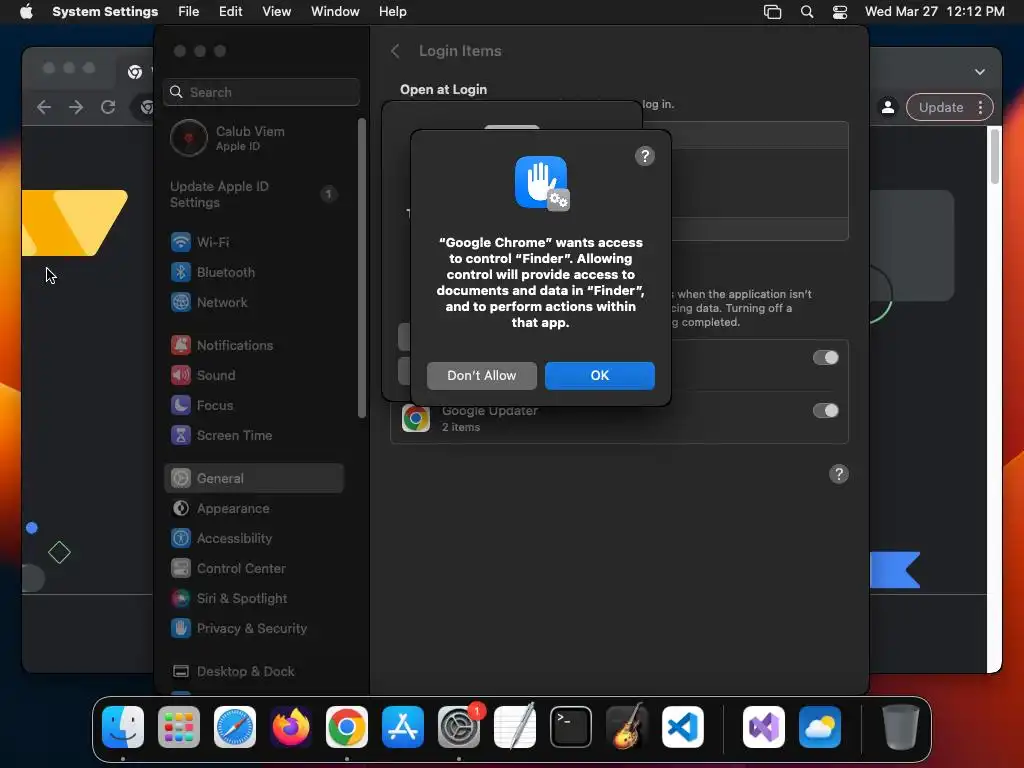This screenshot has width=1024, height=768.
Task: Select Screen Time in the sidebar
Action: pyautogui.click(x=255, y=436)
